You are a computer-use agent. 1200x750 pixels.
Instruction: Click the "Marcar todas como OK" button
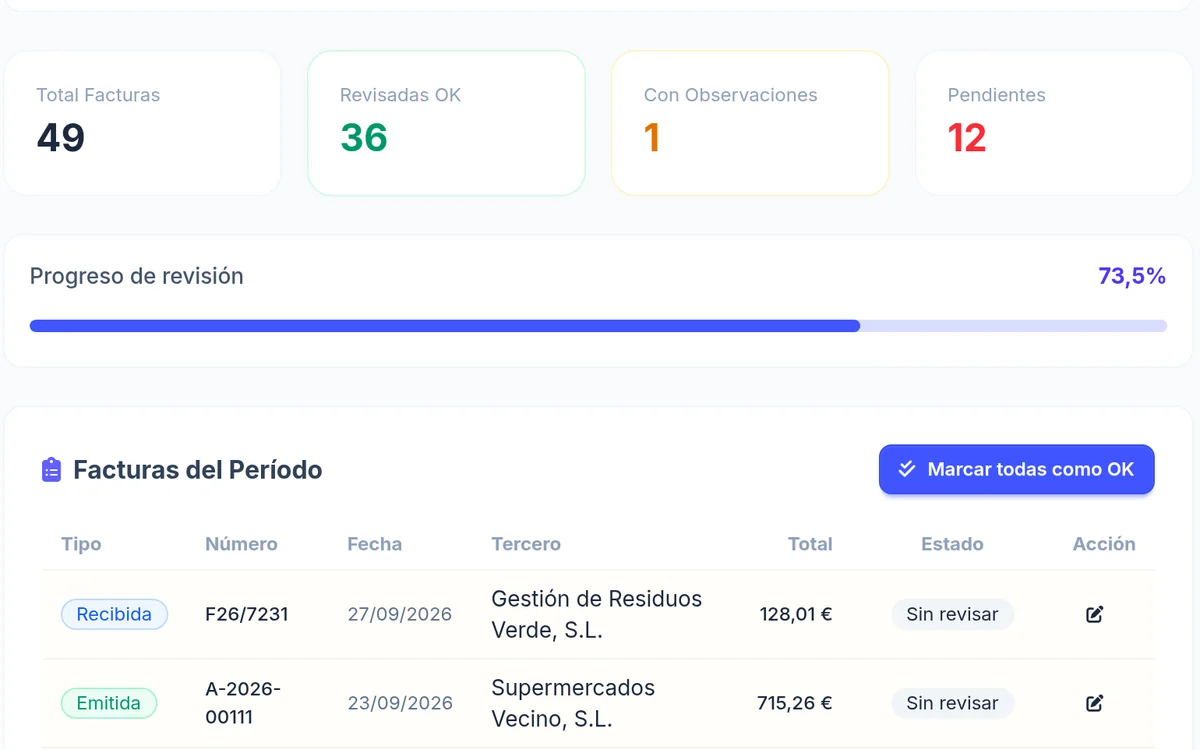coord(1017,469)
